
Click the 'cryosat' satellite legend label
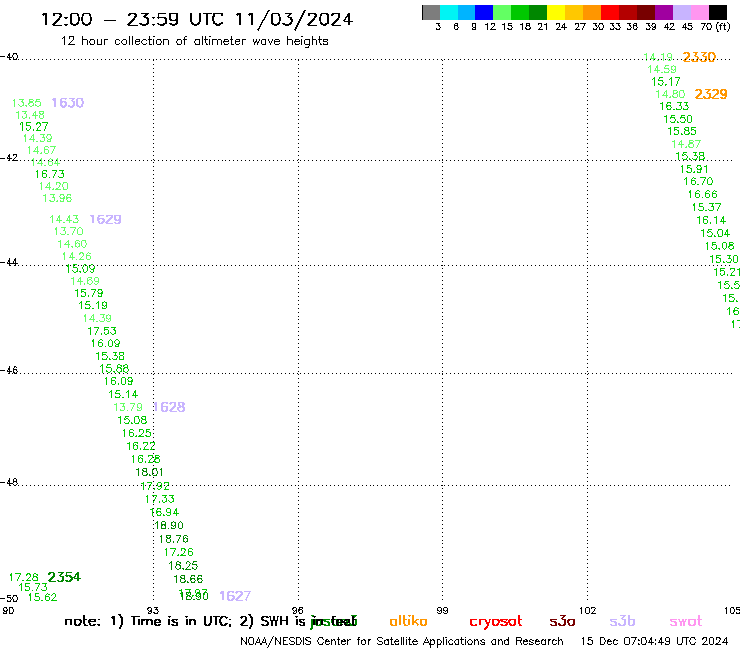tap(496, 622)
